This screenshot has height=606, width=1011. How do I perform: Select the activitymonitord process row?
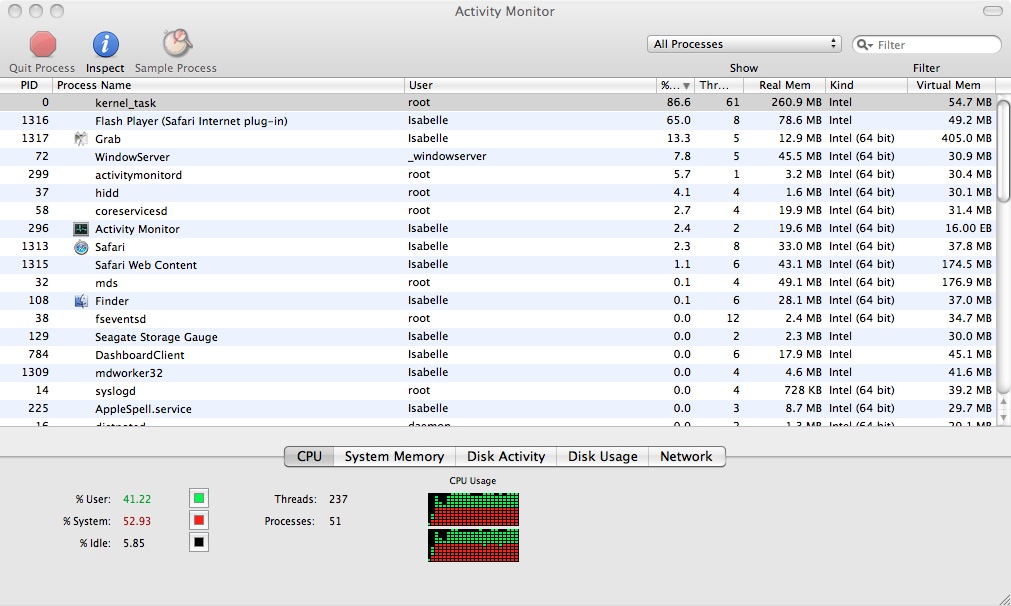point(498,175)
